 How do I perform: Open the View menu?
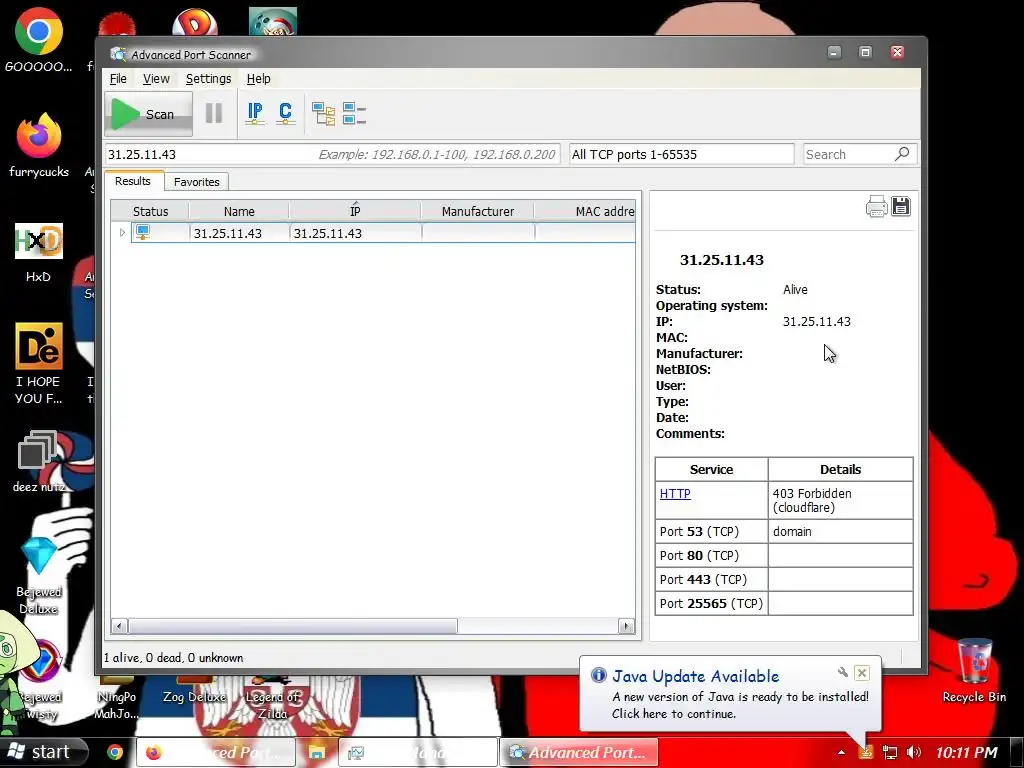[x=156, y=78]
